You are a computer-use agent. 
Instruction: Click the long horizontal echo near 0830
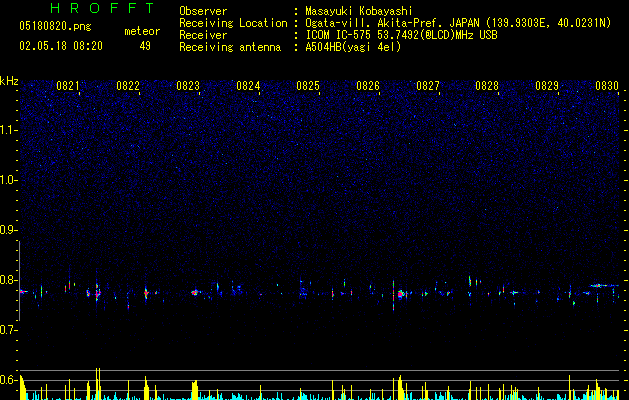[604, 286]
